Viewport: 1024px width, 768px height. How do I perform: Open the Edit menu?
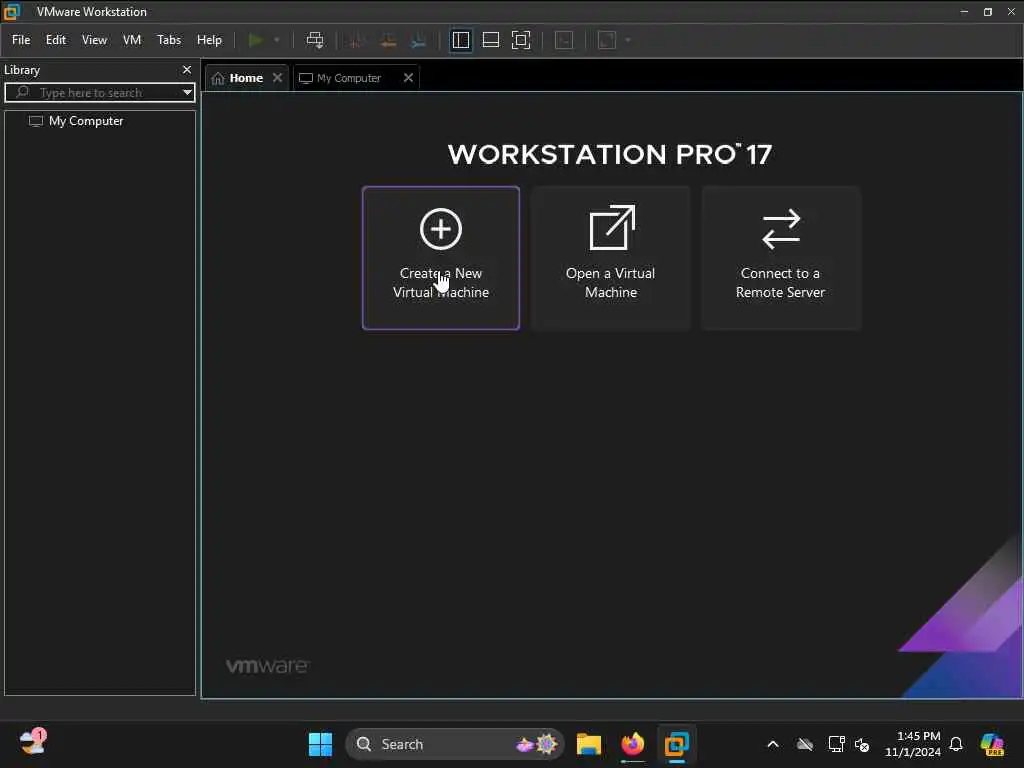click(x=56, y=40)
